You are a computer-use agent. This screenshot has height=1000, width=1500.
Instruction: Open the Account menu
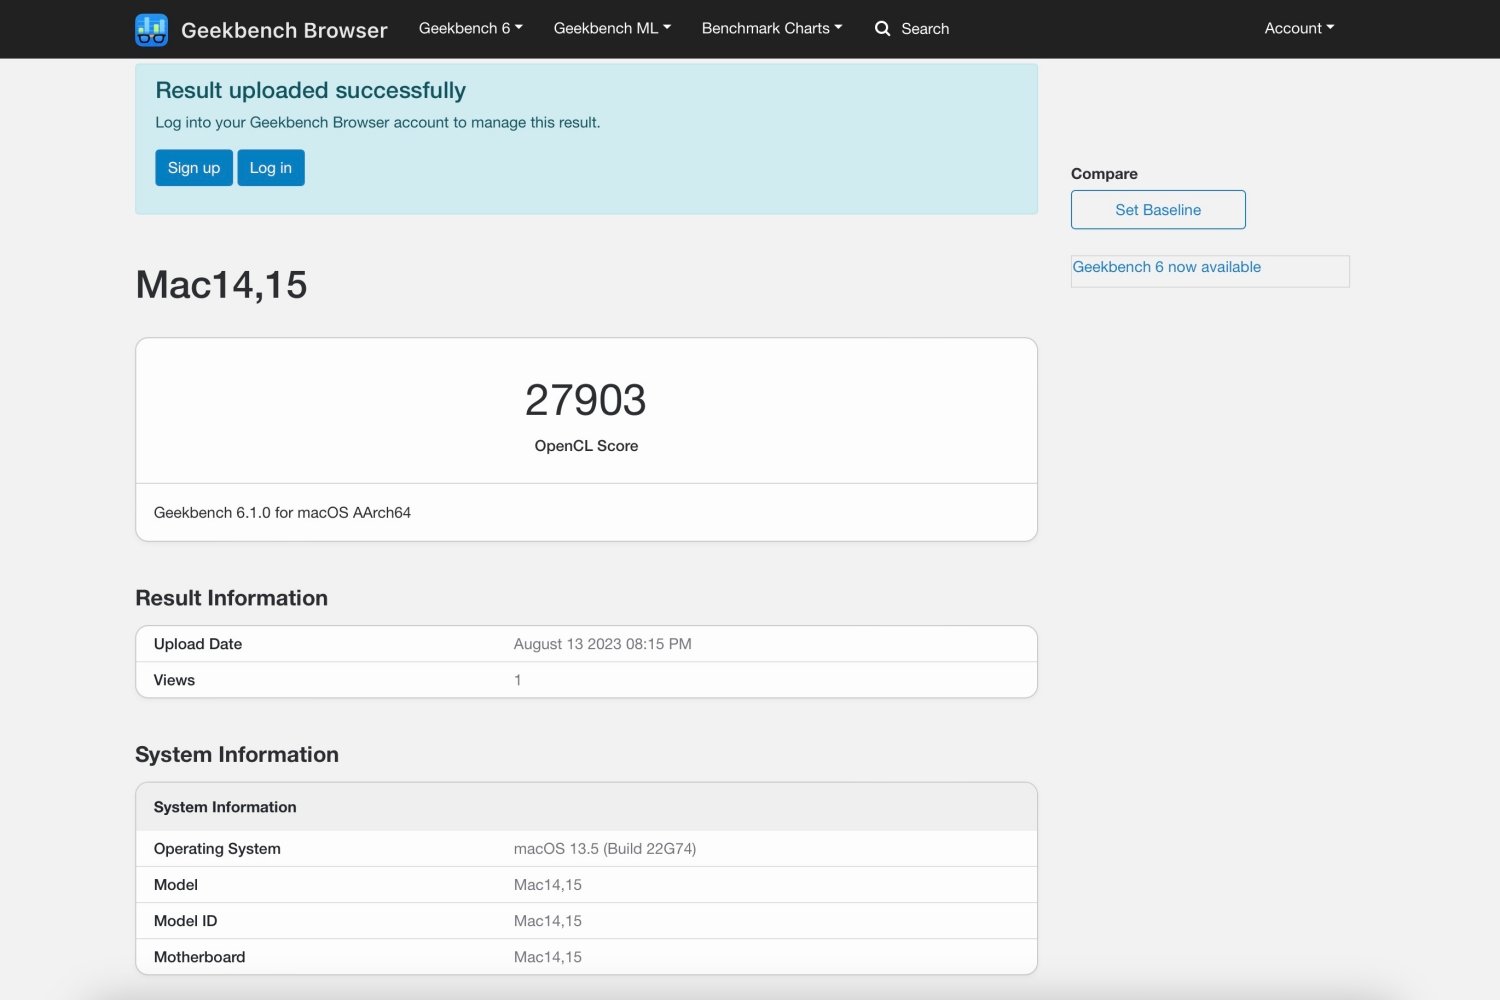tap(1298, 28)
